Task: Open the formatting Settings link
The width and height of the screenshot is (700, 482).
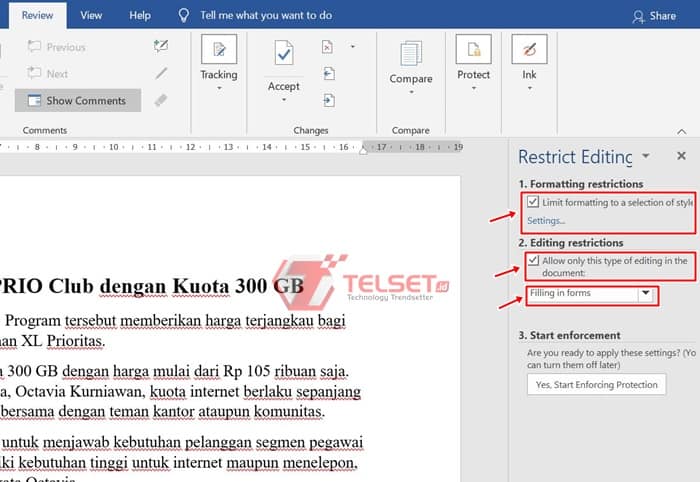Action: [546, 220]
